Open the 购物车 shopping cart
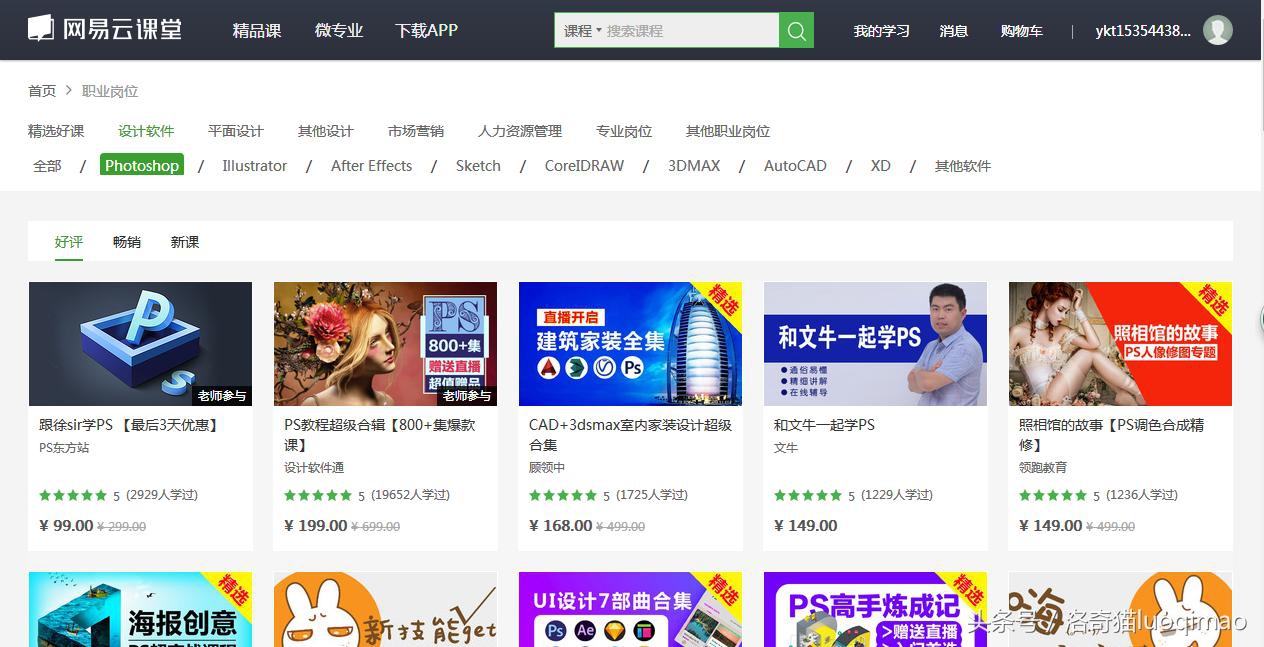The height and width of the screenshot is (647, 1264). click(x=1022, y=30)
